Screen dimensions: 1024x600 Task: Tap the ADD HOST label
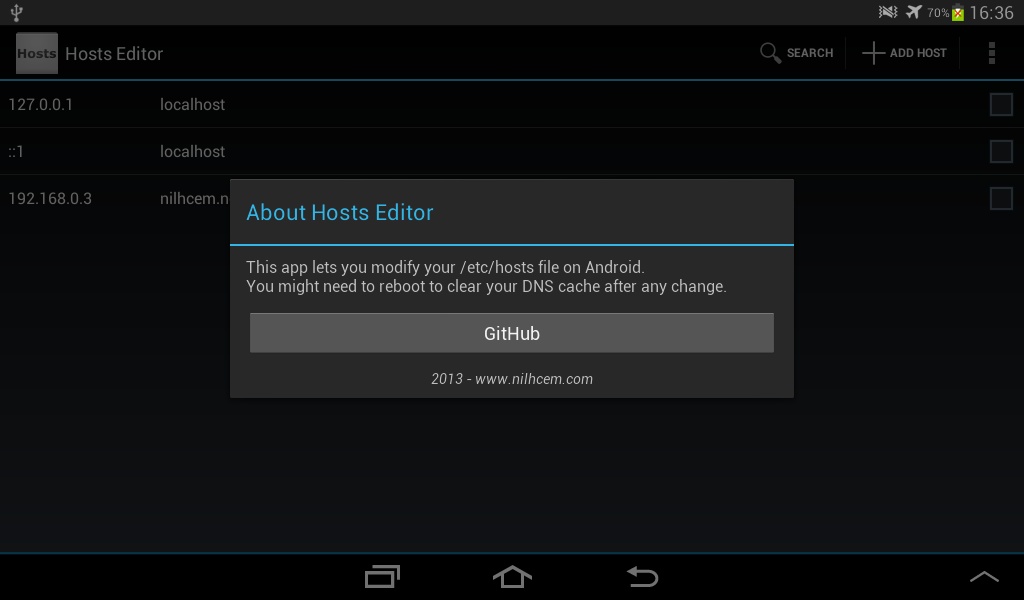pyautogui.click(x=918, y=53)
